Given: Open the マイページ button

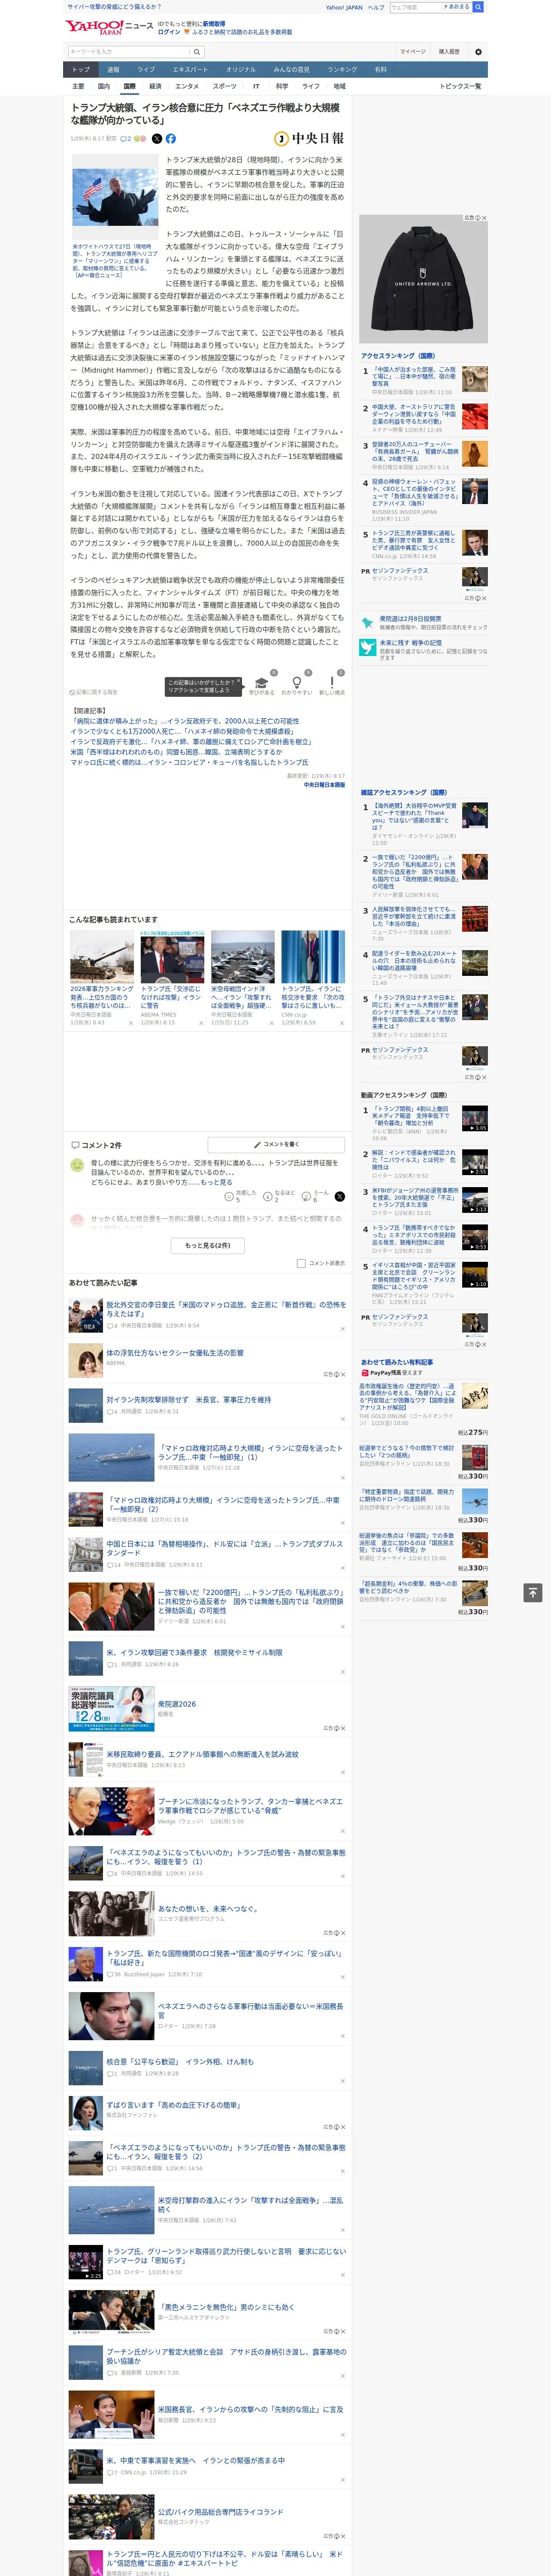Looking at the screenshot, I should (x=412, y=52).
